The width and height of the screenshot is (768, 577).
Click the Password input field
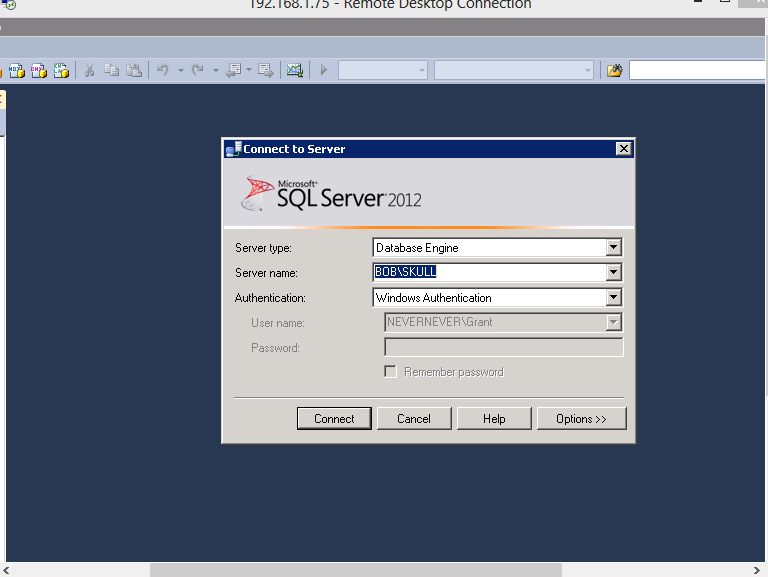coord(504,347)
